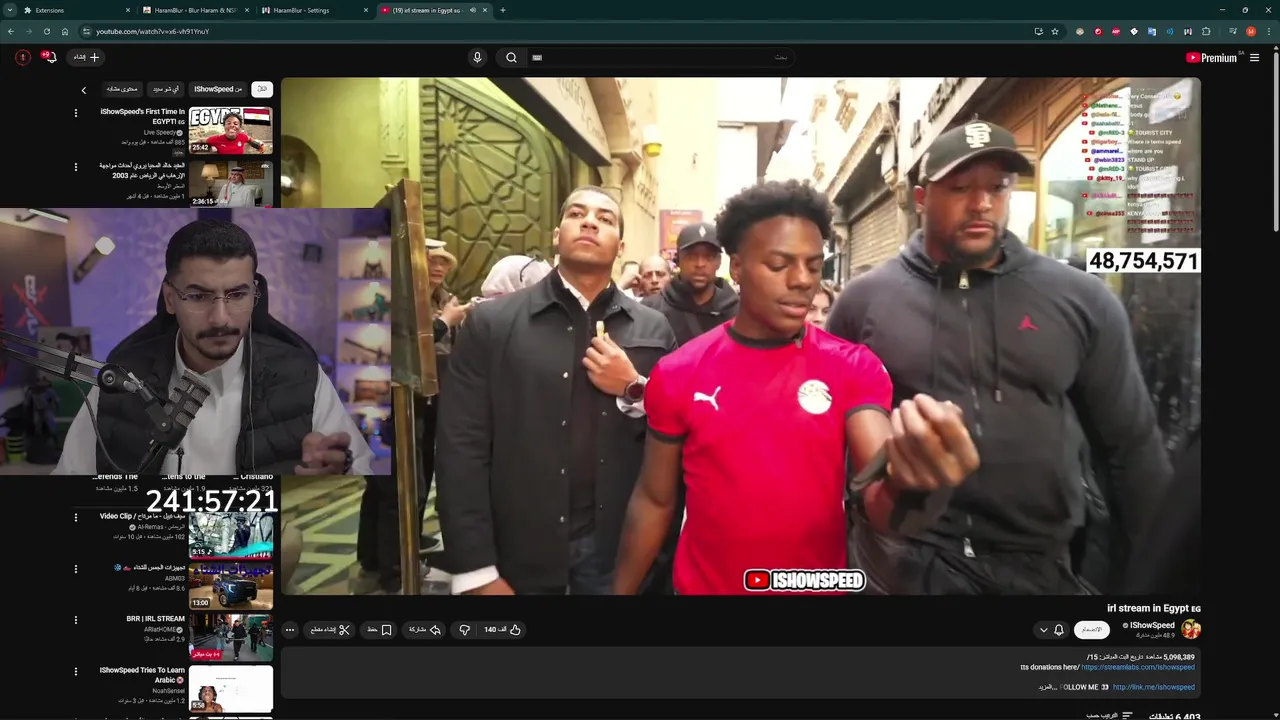Go back in browser history

pyautogui.click(x=10, y=31)
